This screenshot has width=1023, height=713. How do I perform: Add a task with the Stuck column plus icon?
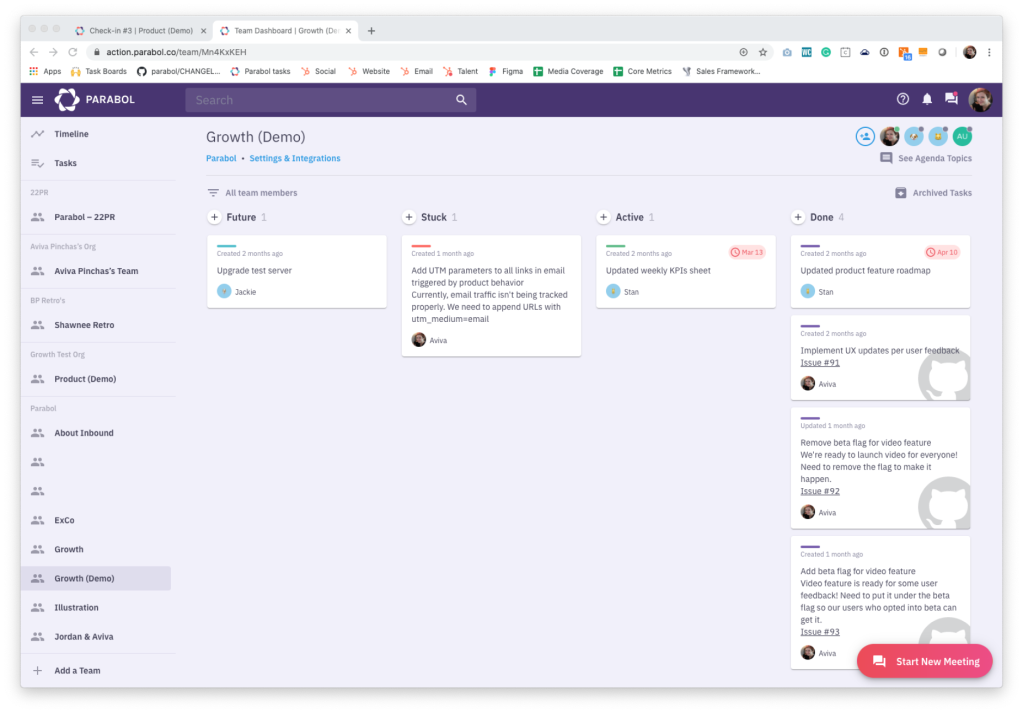[409, 216]
